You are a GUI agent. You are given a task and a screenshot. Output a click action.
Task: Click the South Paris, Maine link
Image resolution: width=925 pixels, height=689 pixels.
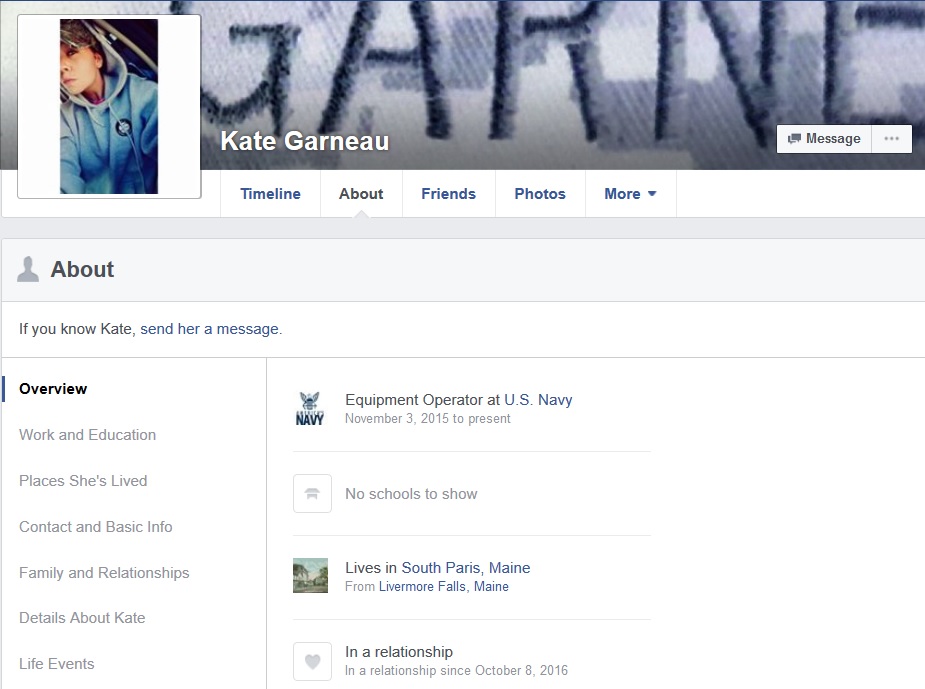click(x=466, y=568)
